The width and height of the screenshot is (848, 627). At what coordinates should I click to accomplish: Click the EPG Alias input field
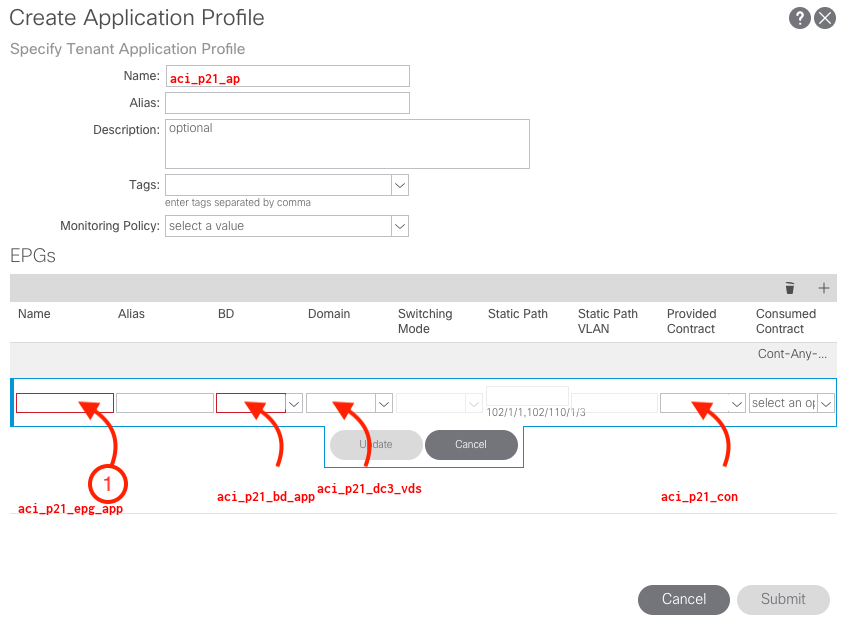[165, 403]
